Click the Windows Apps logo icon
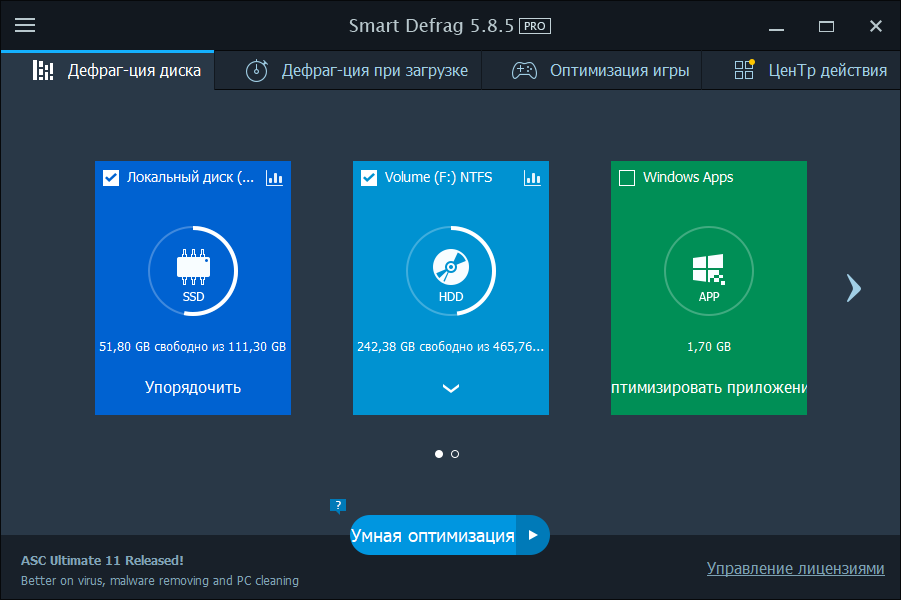 pos(708,266)
